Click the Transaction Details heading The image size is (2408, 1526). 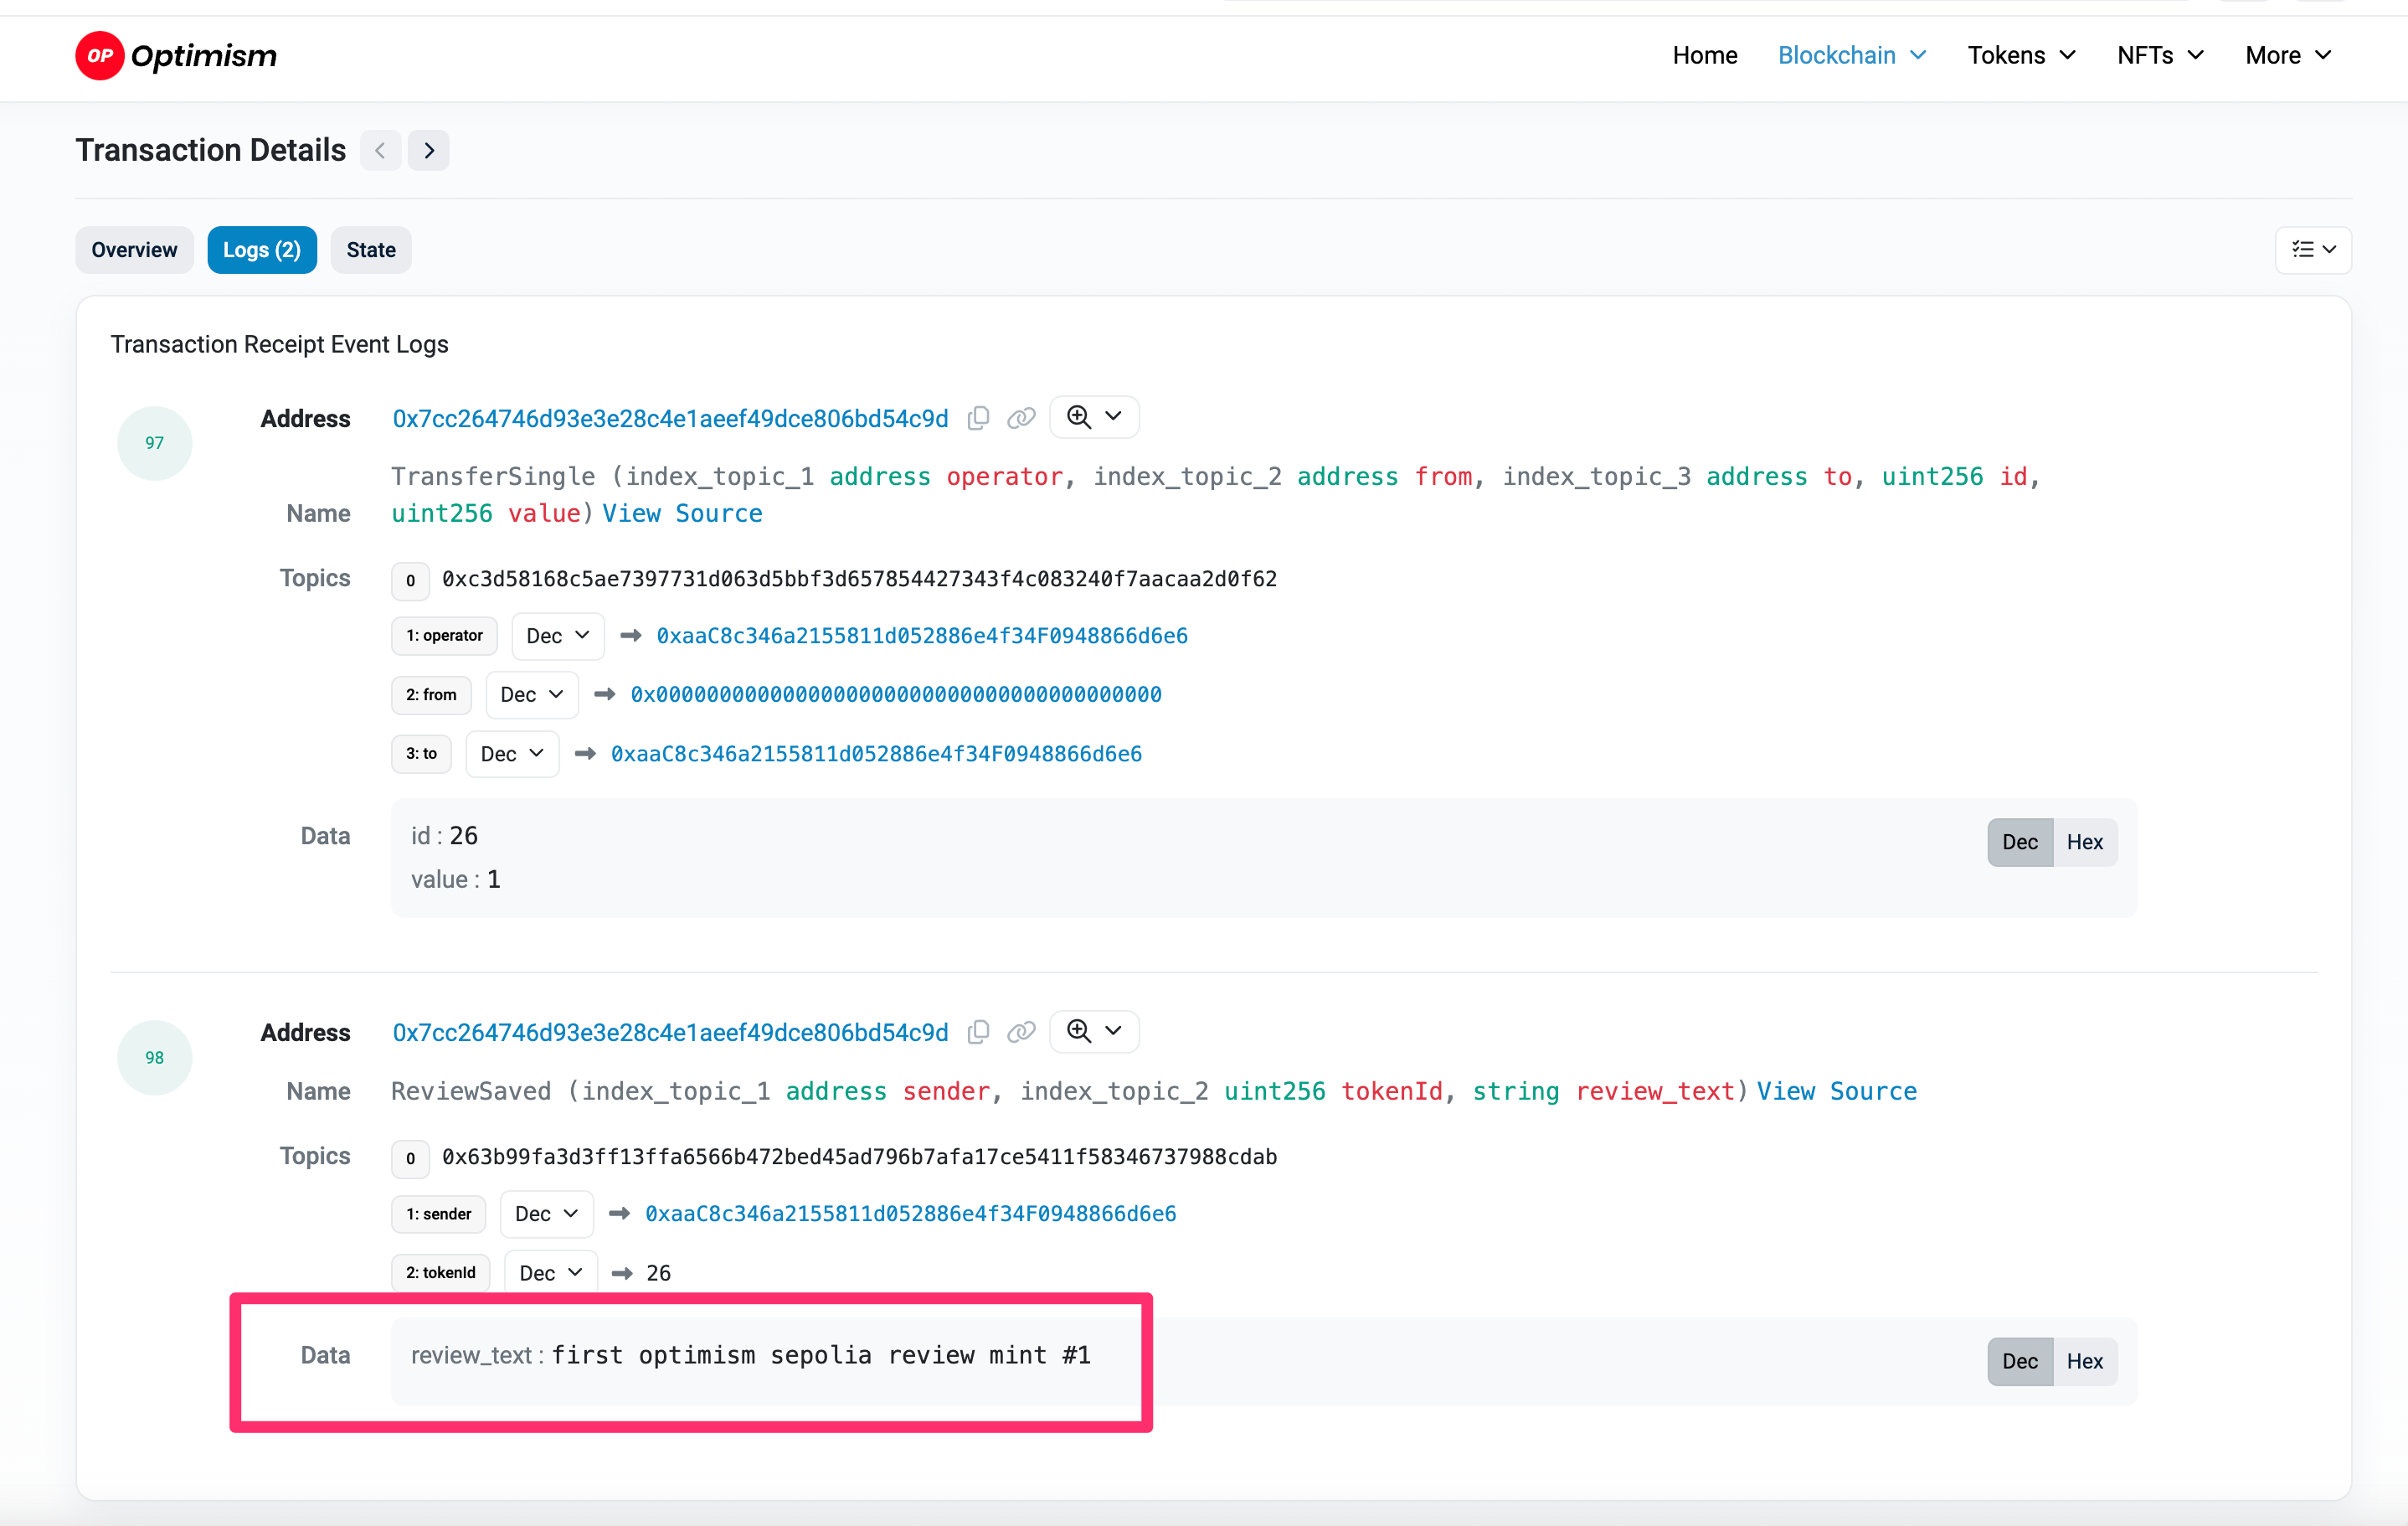(x=210, y=150)
